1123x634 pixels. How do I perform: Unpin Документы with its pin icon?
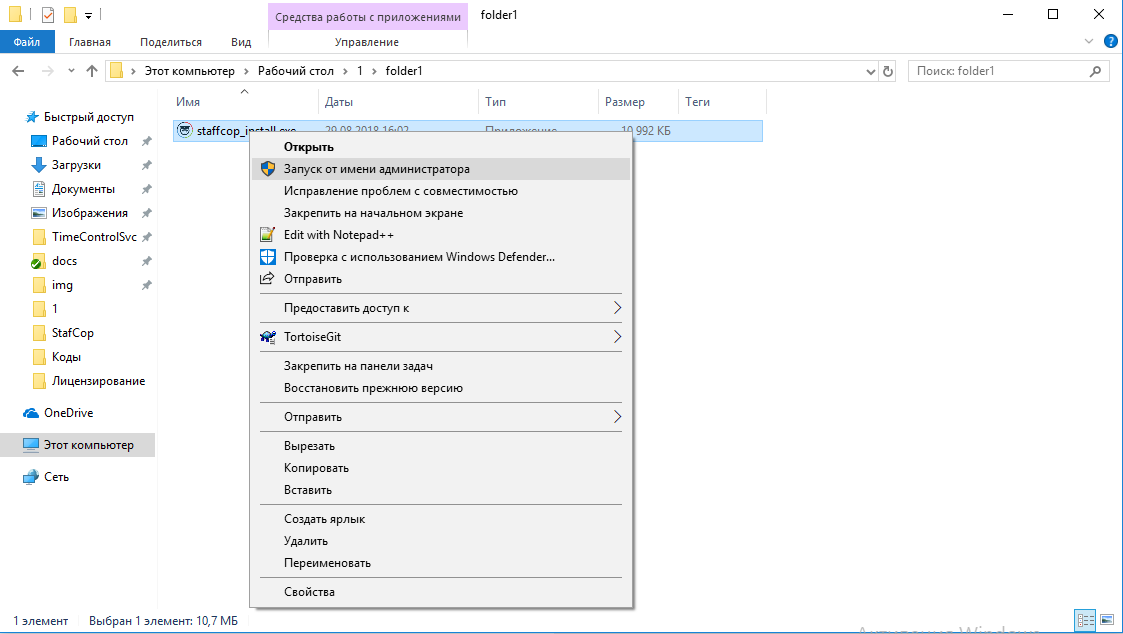tap(147, 189)
